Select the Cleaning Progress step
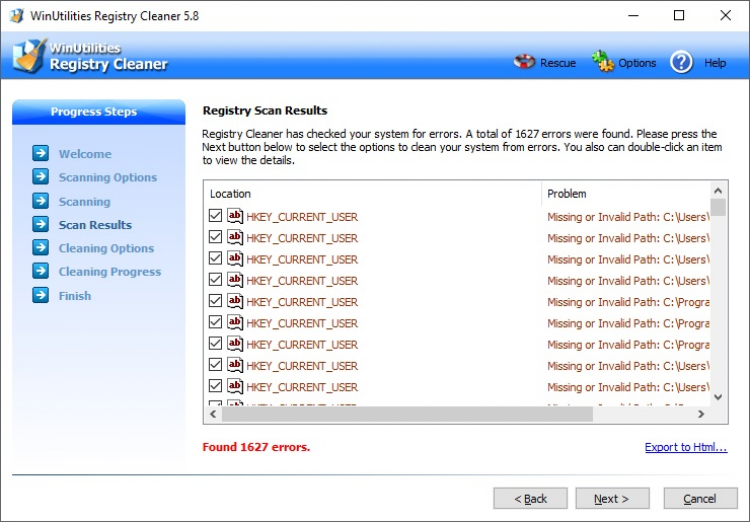 110,272
